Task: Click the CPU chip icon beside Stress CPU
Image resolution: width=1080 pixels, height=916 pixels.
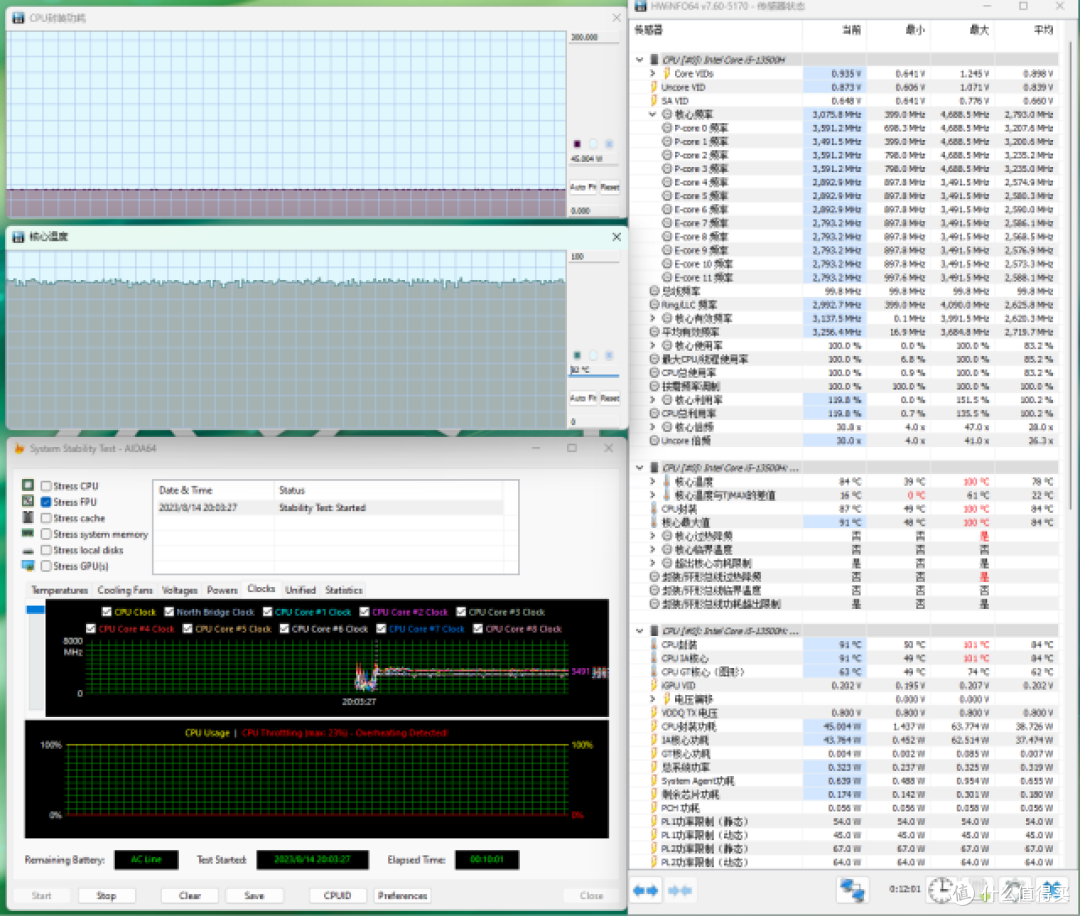Action: coord(28,486)
